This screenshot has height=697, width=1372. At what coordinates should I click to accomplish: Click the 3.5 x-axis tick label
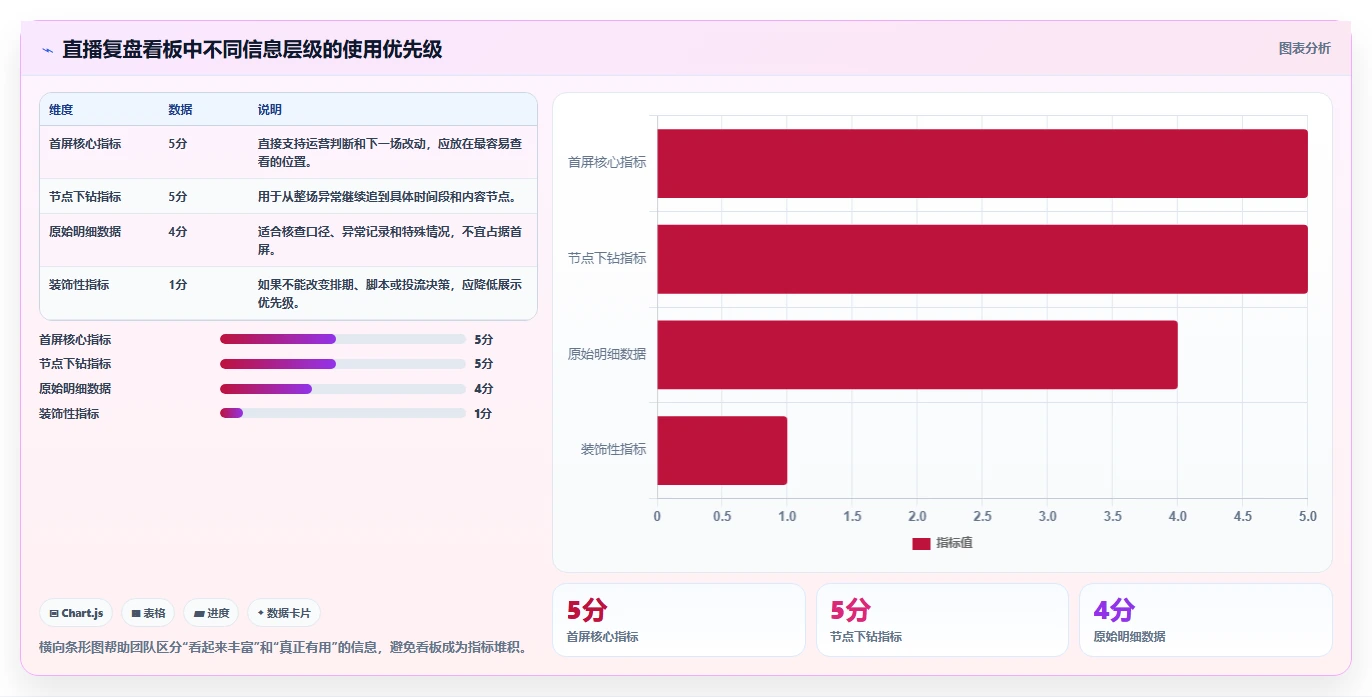tap(1112, 517)
